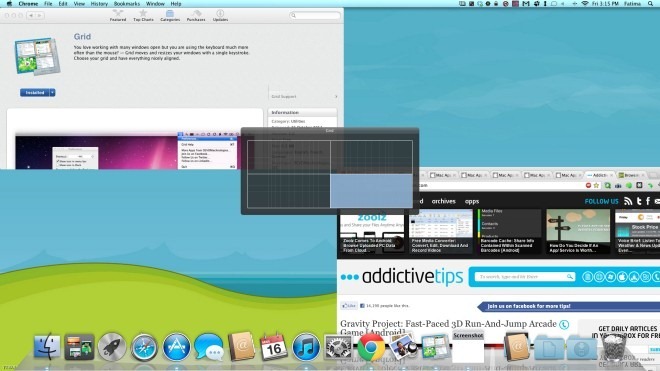Click Join us on facebook banner
660x371 pixels.
click(568, 306)
